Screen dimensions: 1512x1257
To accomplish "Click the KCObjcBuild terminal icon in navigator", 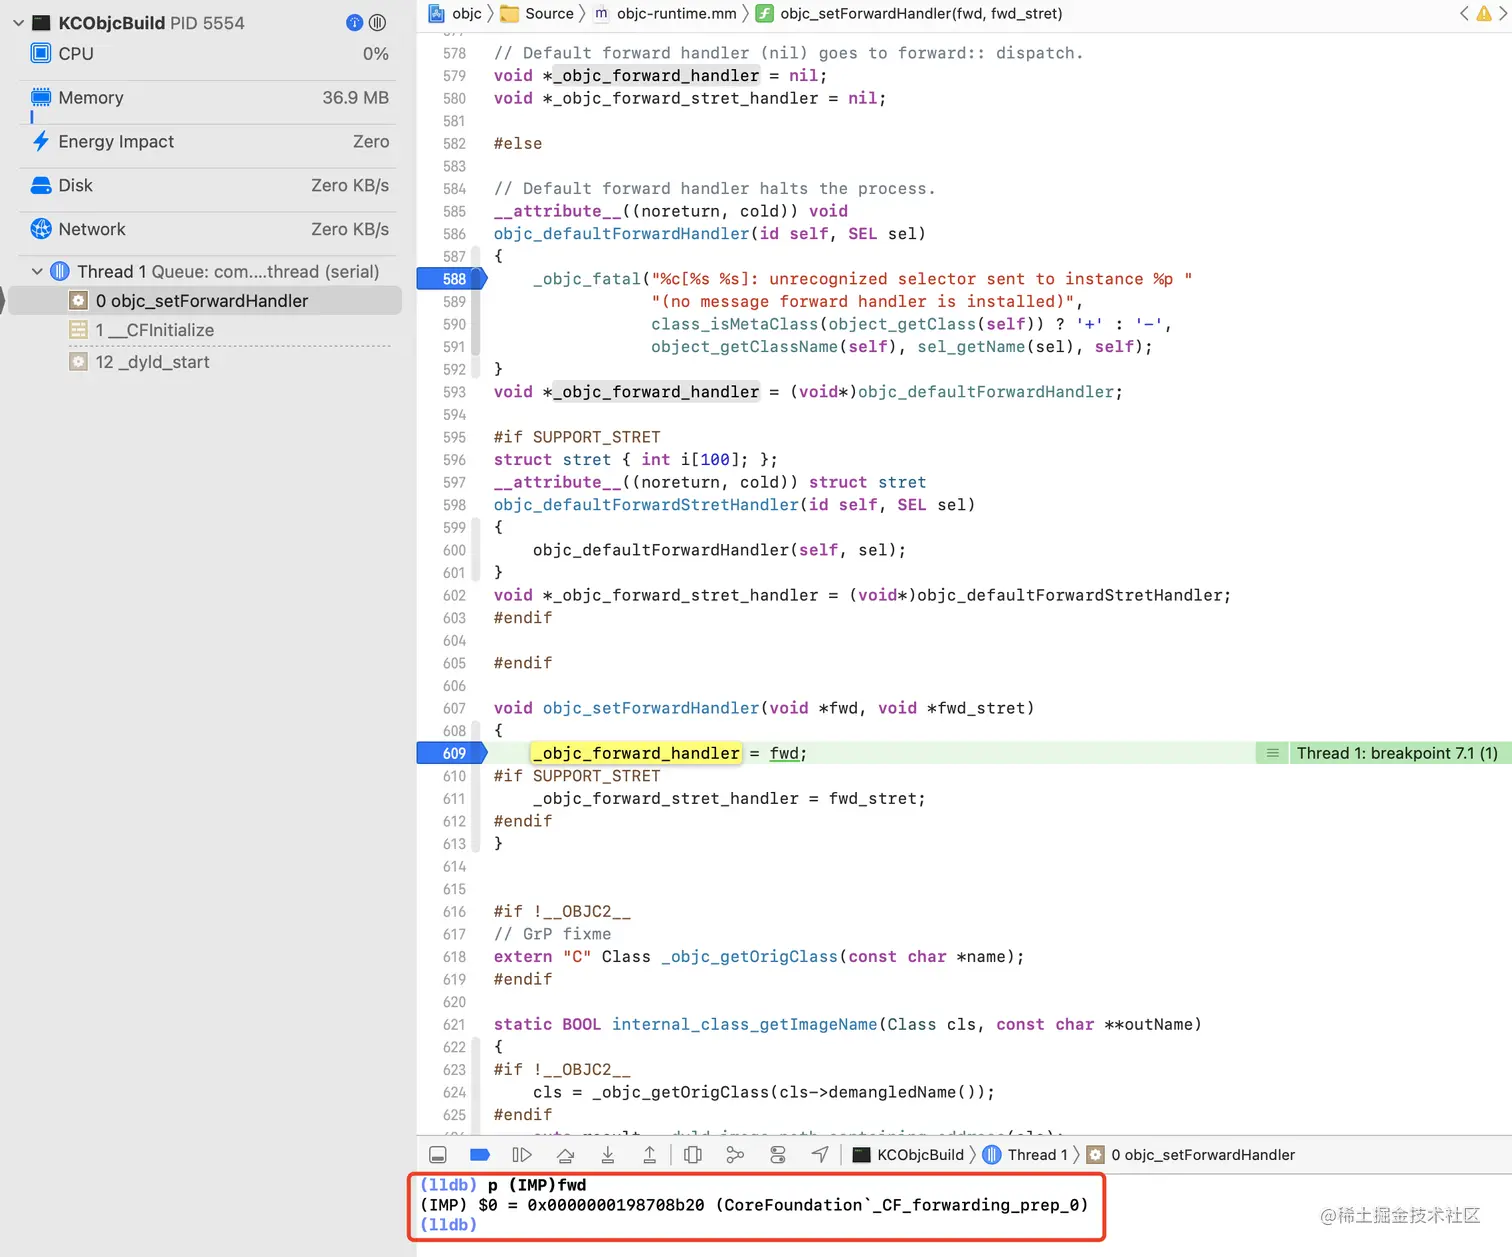I will pos(41,22).
